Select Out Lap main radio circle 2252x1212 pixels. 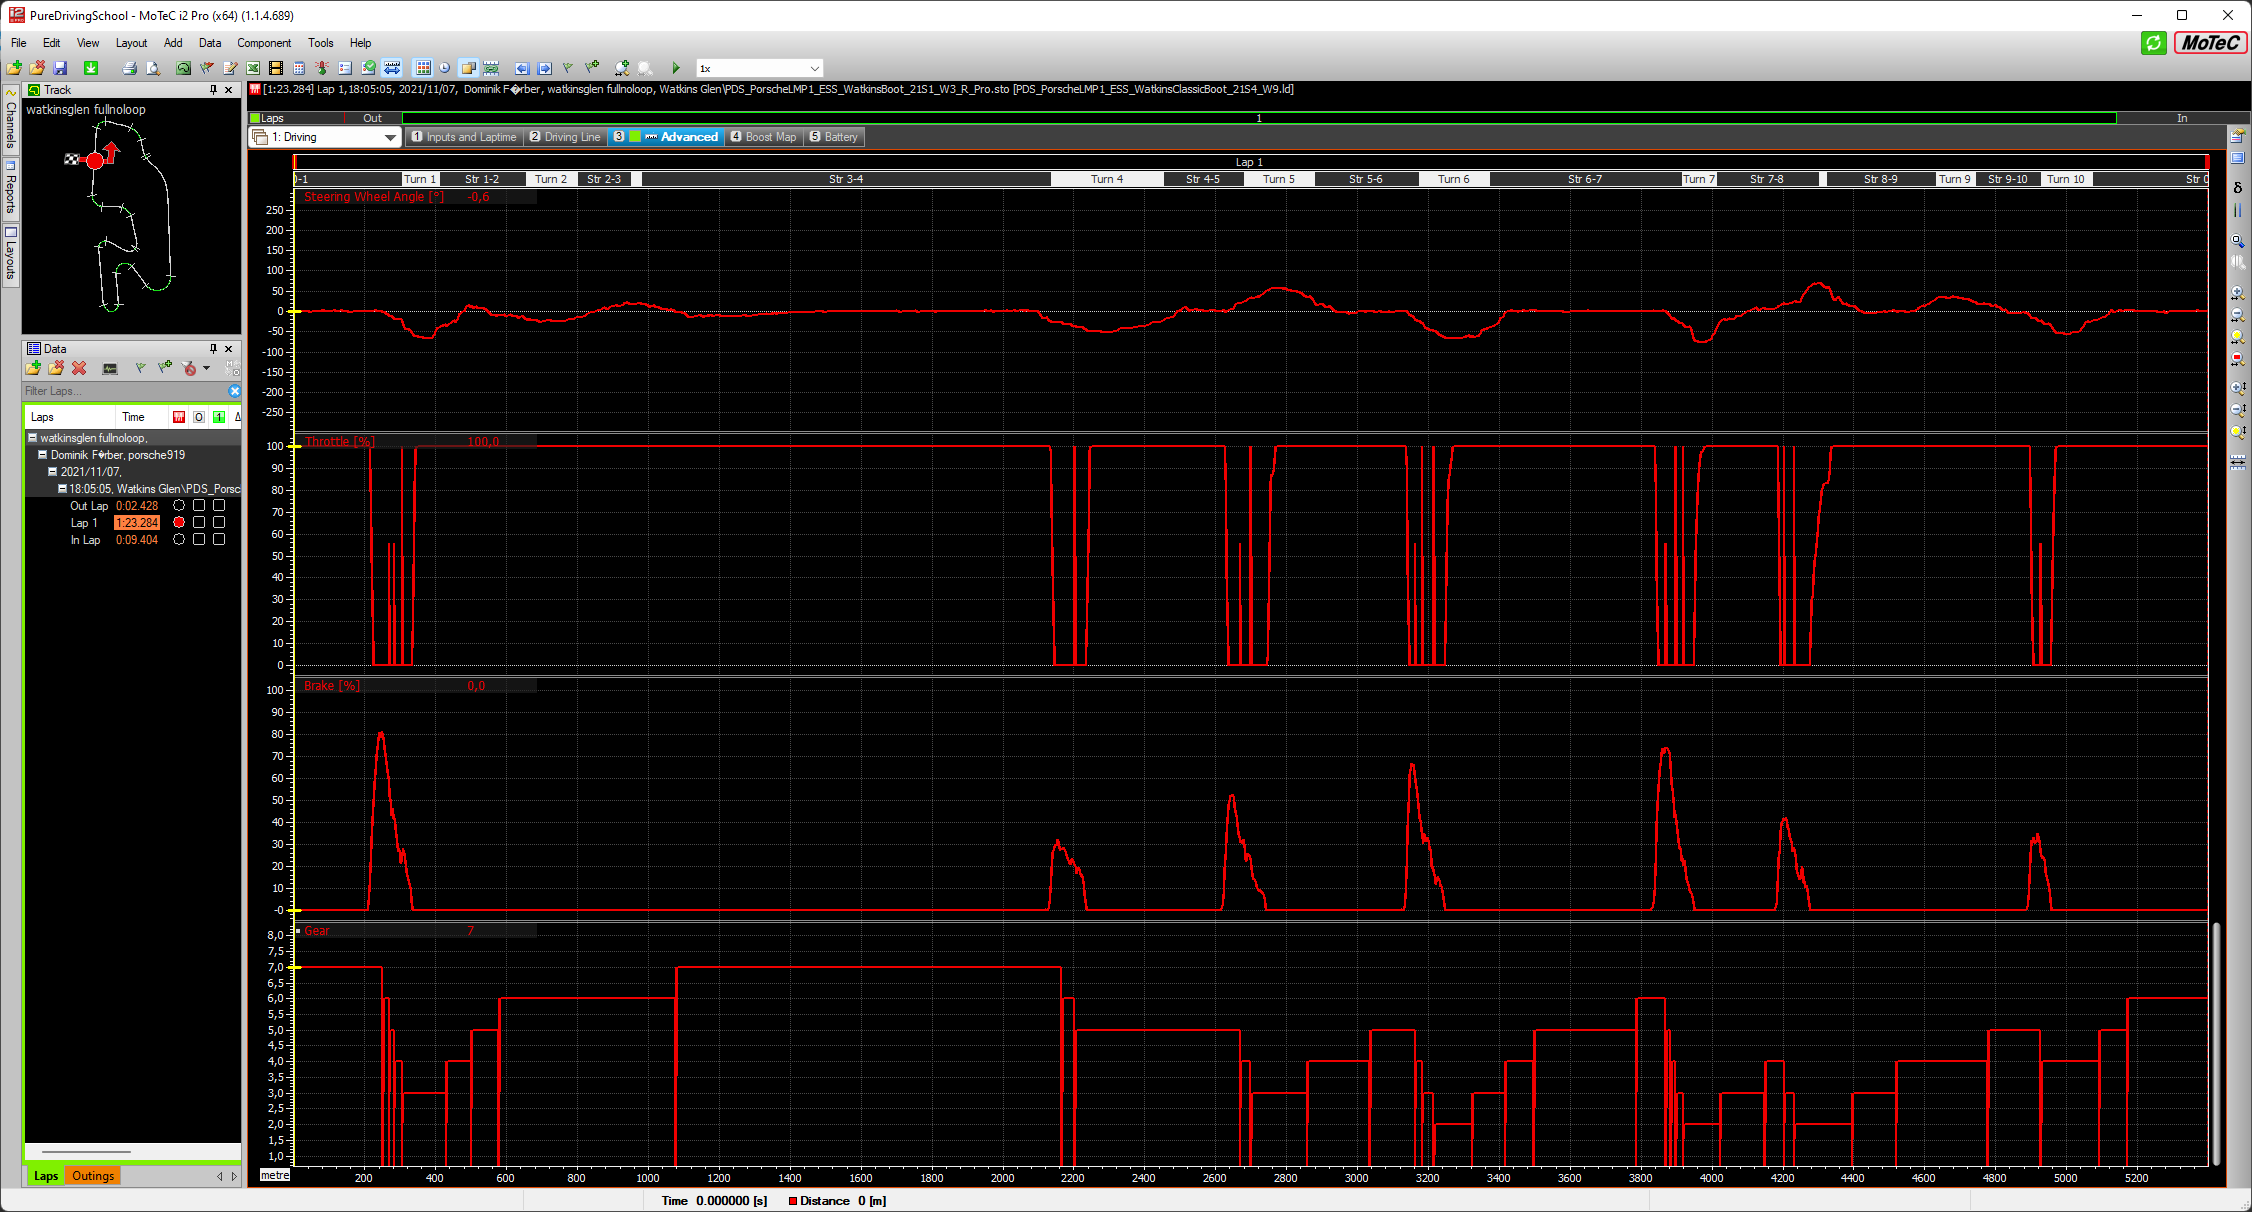pos(179,505)
